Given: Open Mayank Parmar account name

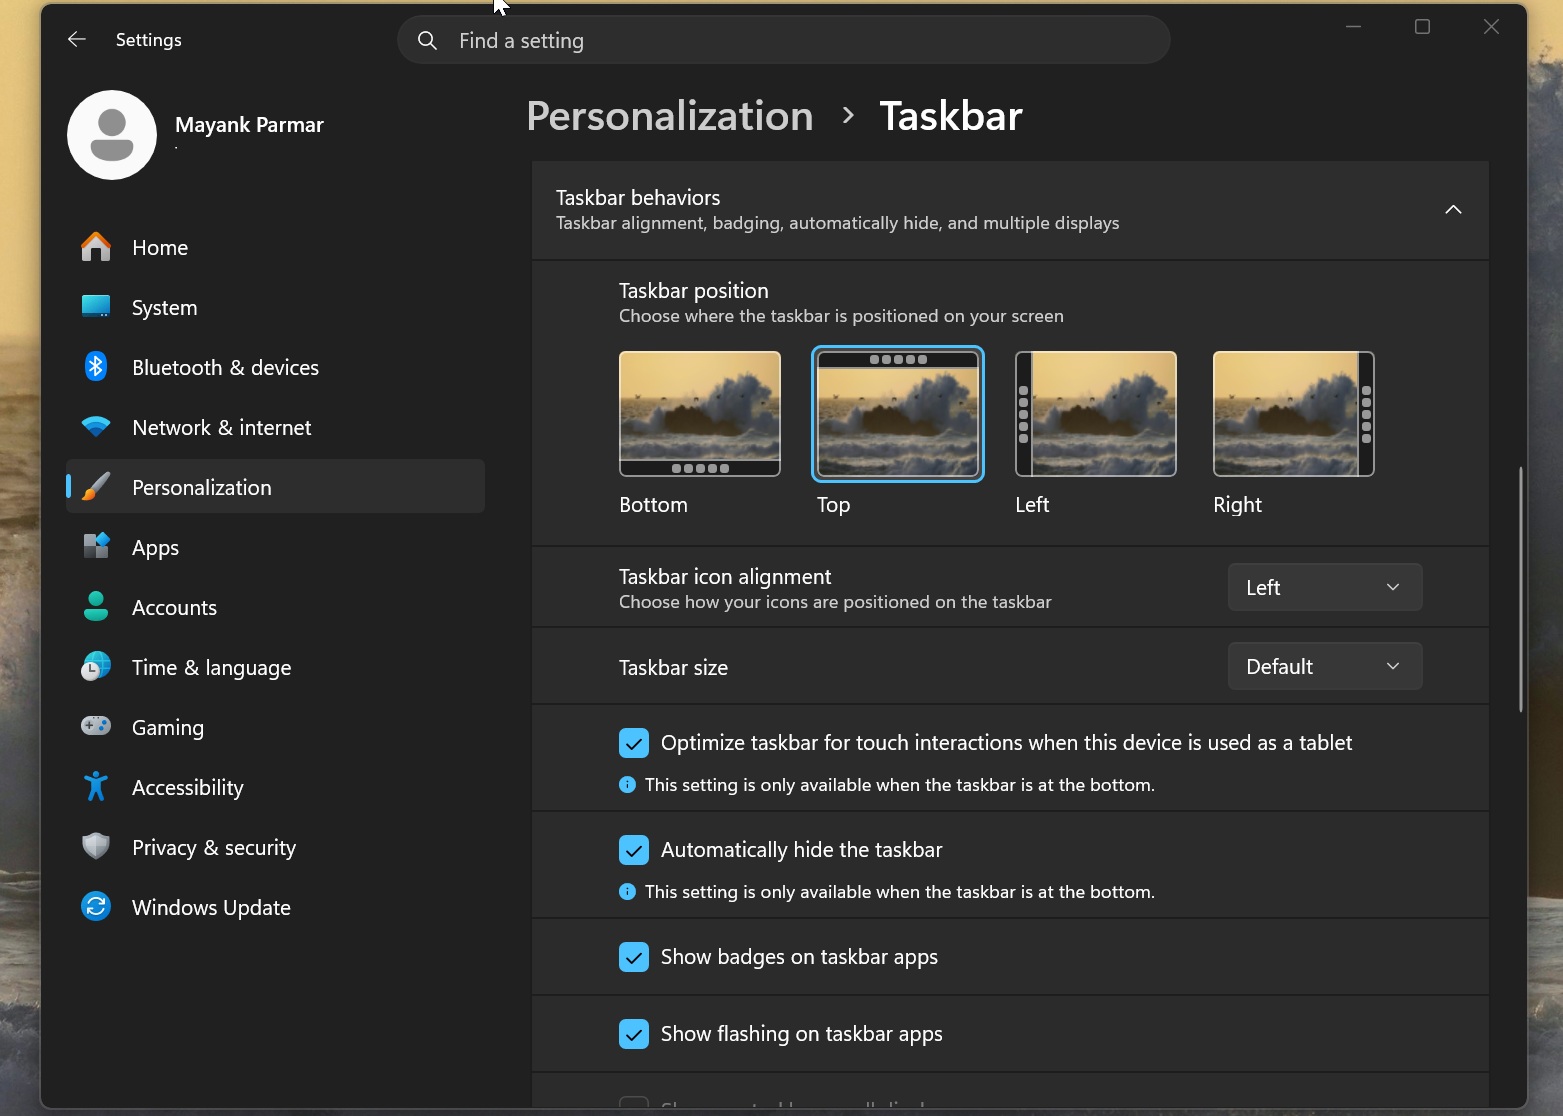Looking at the screenshot, I should (x=249, y=125).
